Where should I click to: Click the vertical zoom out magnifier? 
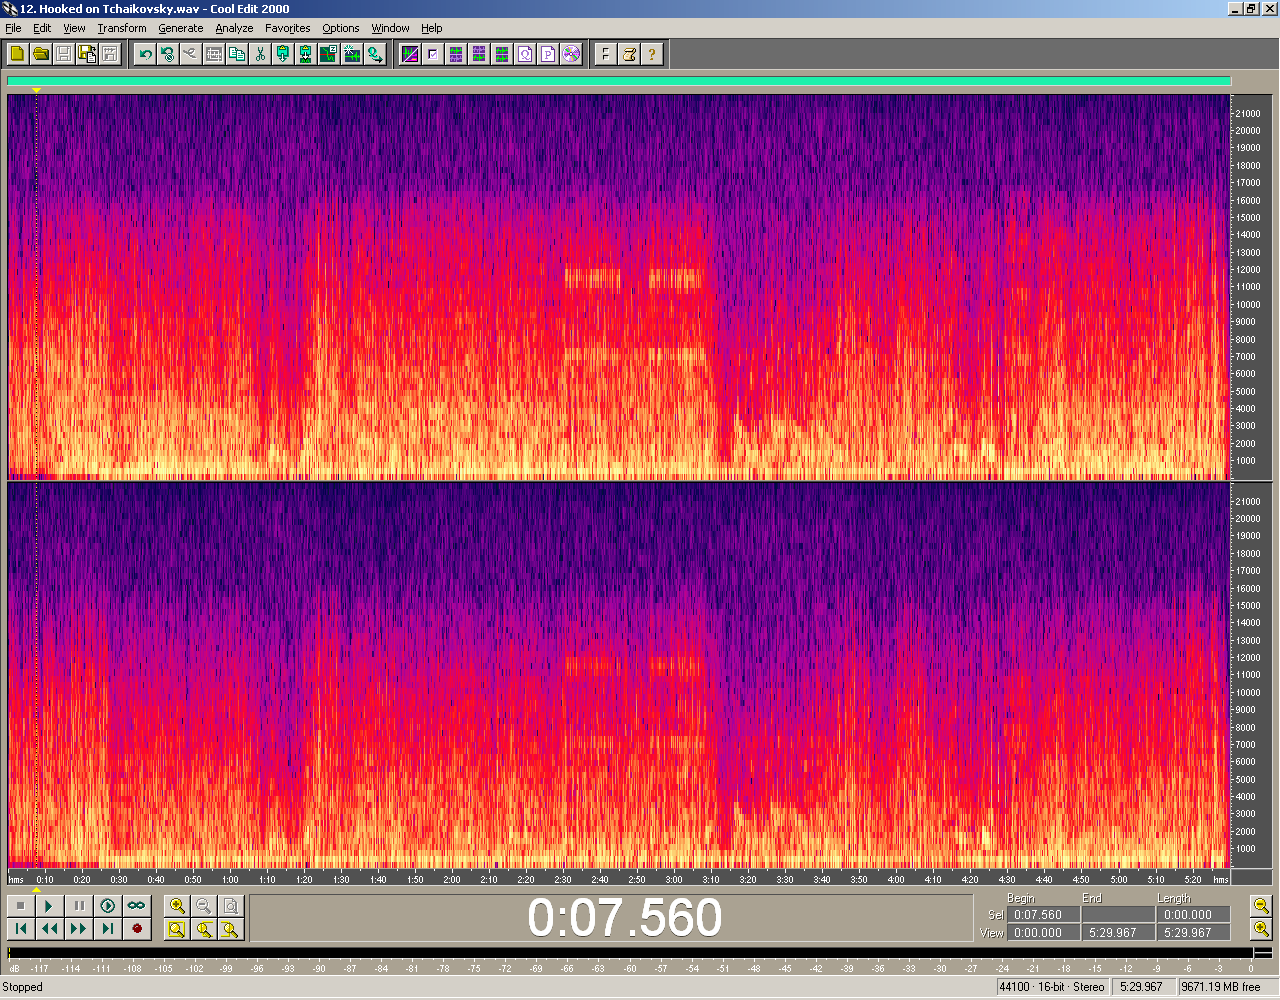pos(1261,906)
